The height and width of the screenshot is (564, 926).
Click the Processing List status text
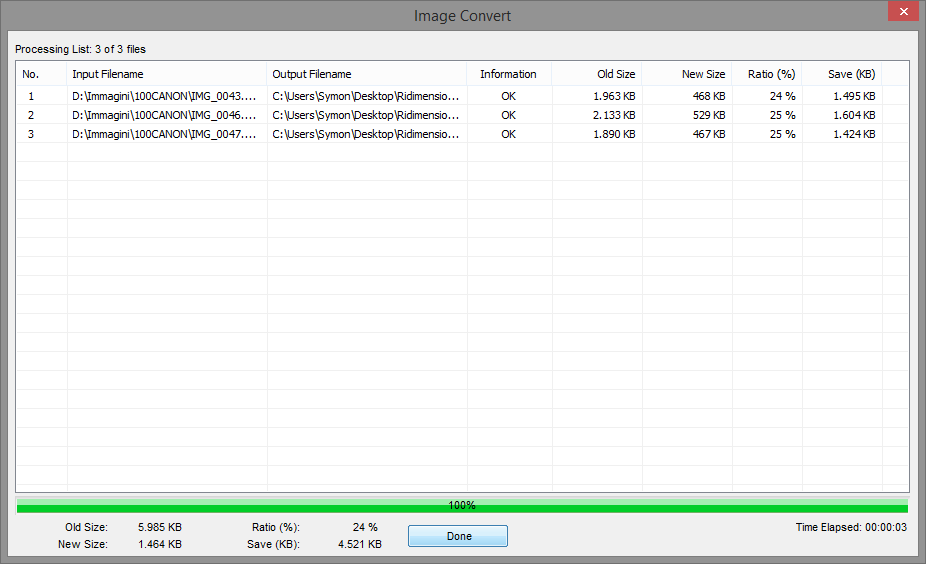point(80,49)
